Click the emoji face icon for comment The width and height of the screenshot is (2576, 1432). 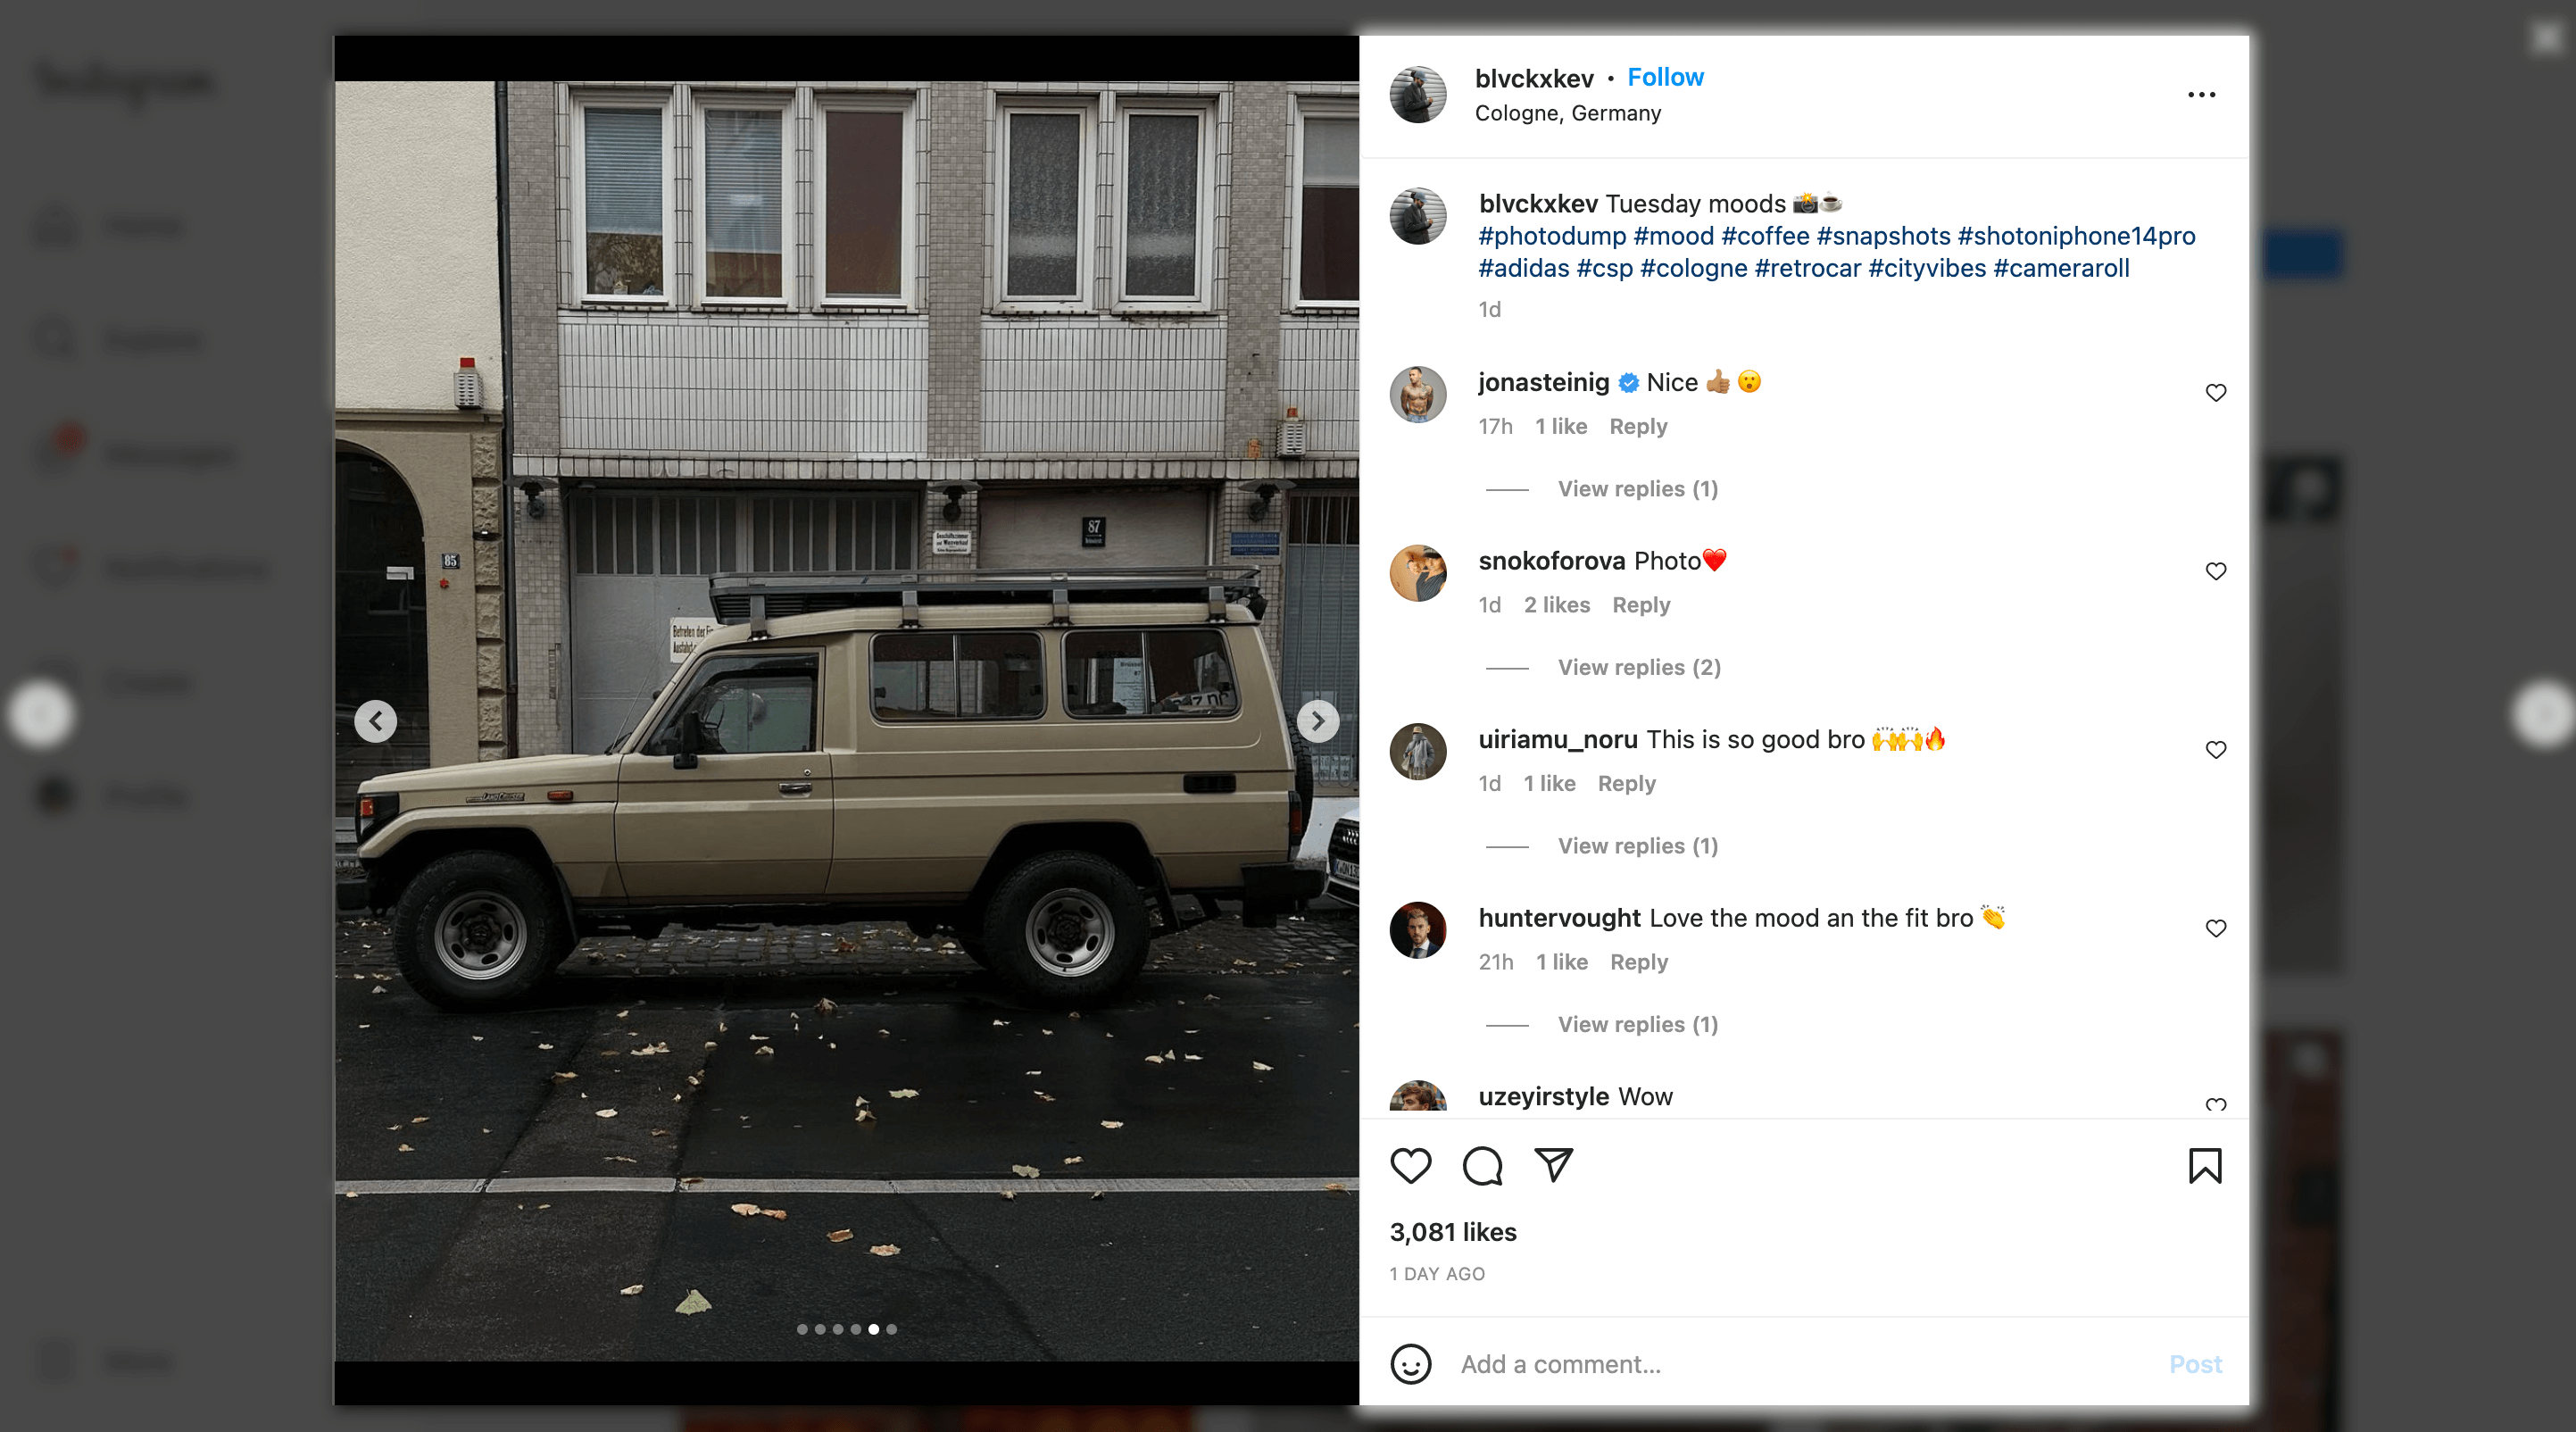click(1410, 1365)
